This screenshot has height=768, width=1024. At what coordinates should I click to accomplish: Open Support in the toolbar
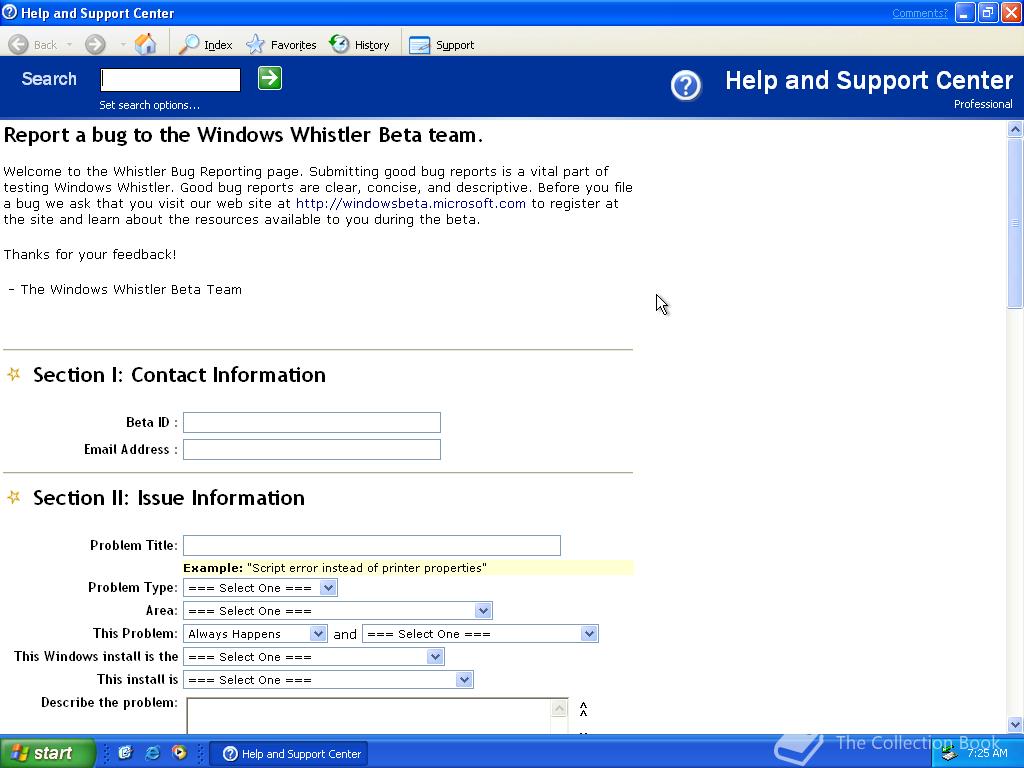pos(441,44)
